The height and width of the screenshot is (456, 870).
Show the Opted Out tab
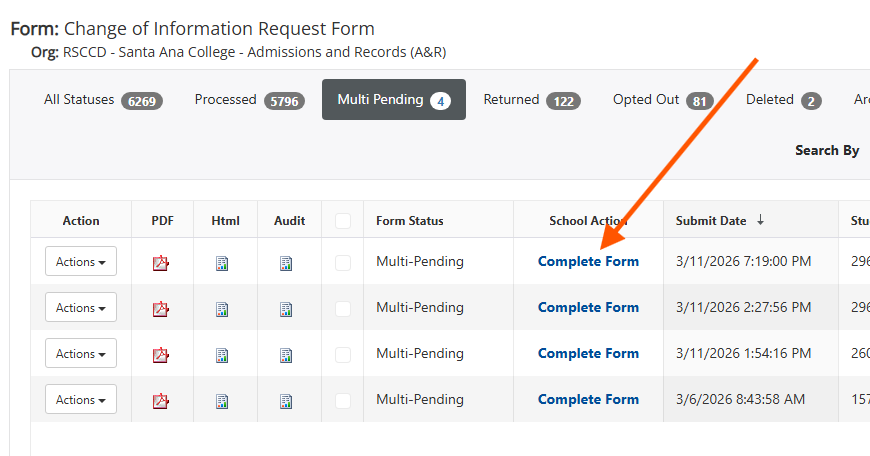[x=663, y=100]
